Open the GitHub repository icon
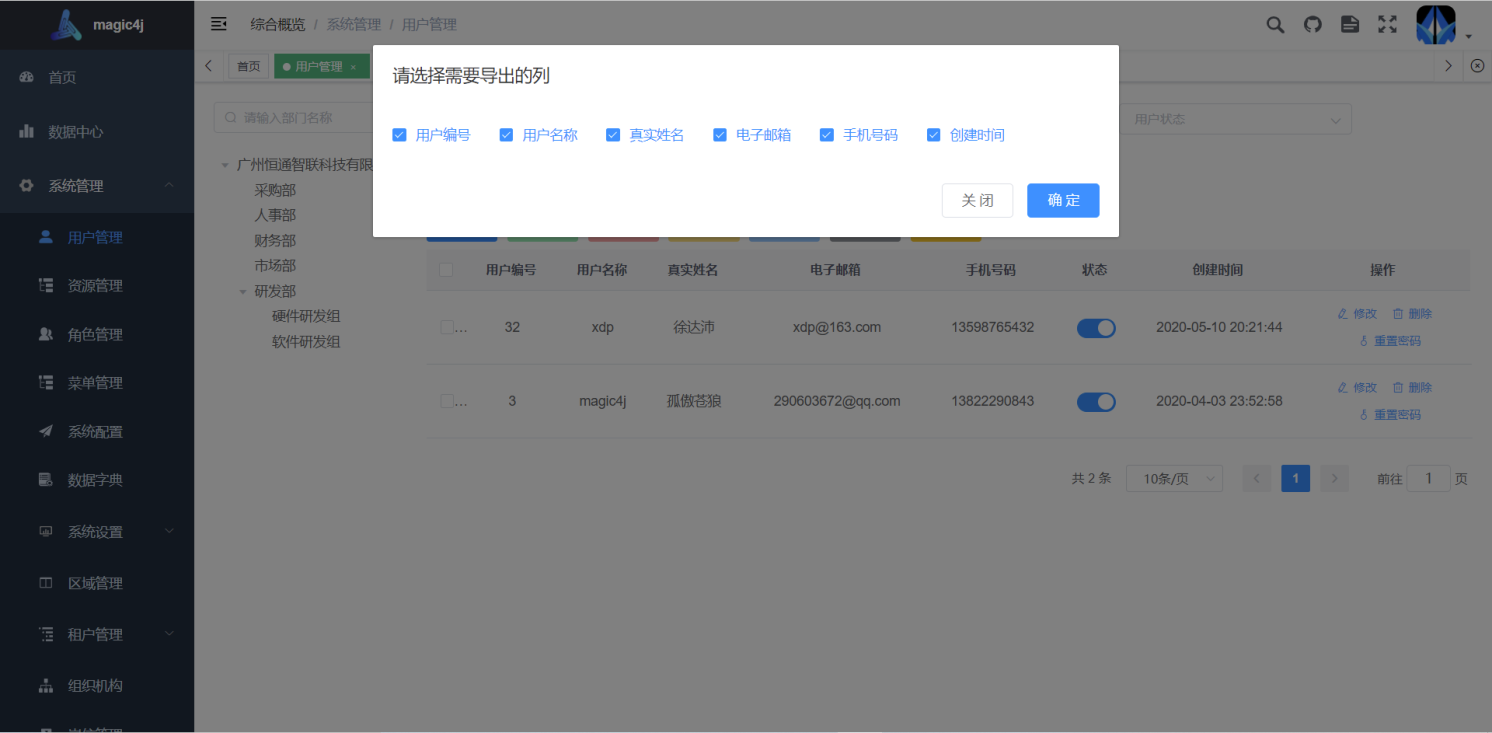This screenshot has width=1492, height=733. click(x=1312, y=24)
